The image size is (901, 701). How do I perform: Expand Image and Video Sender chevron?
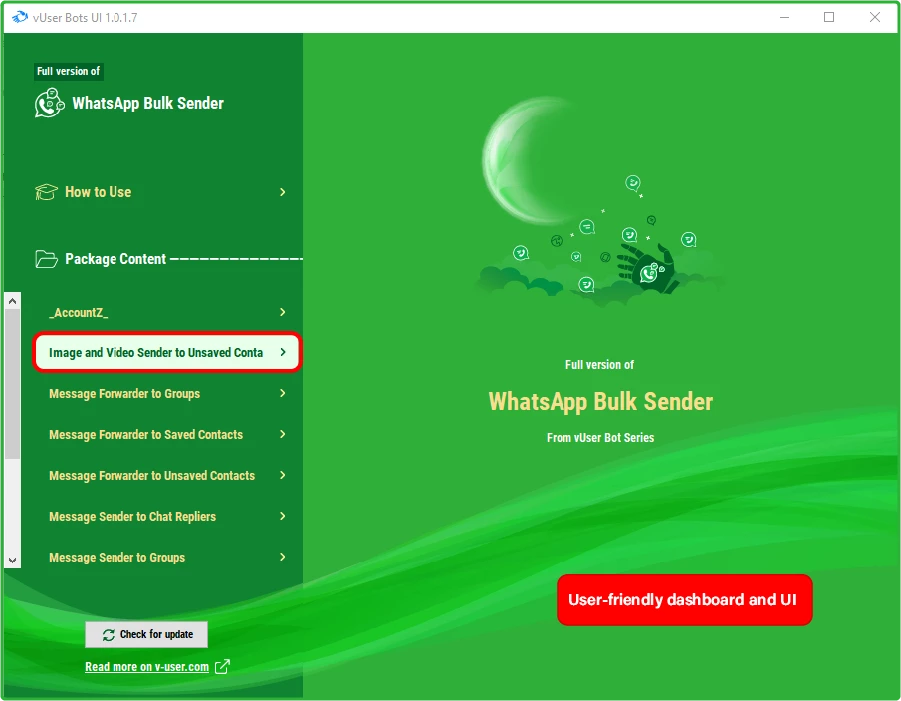point(283,352)
